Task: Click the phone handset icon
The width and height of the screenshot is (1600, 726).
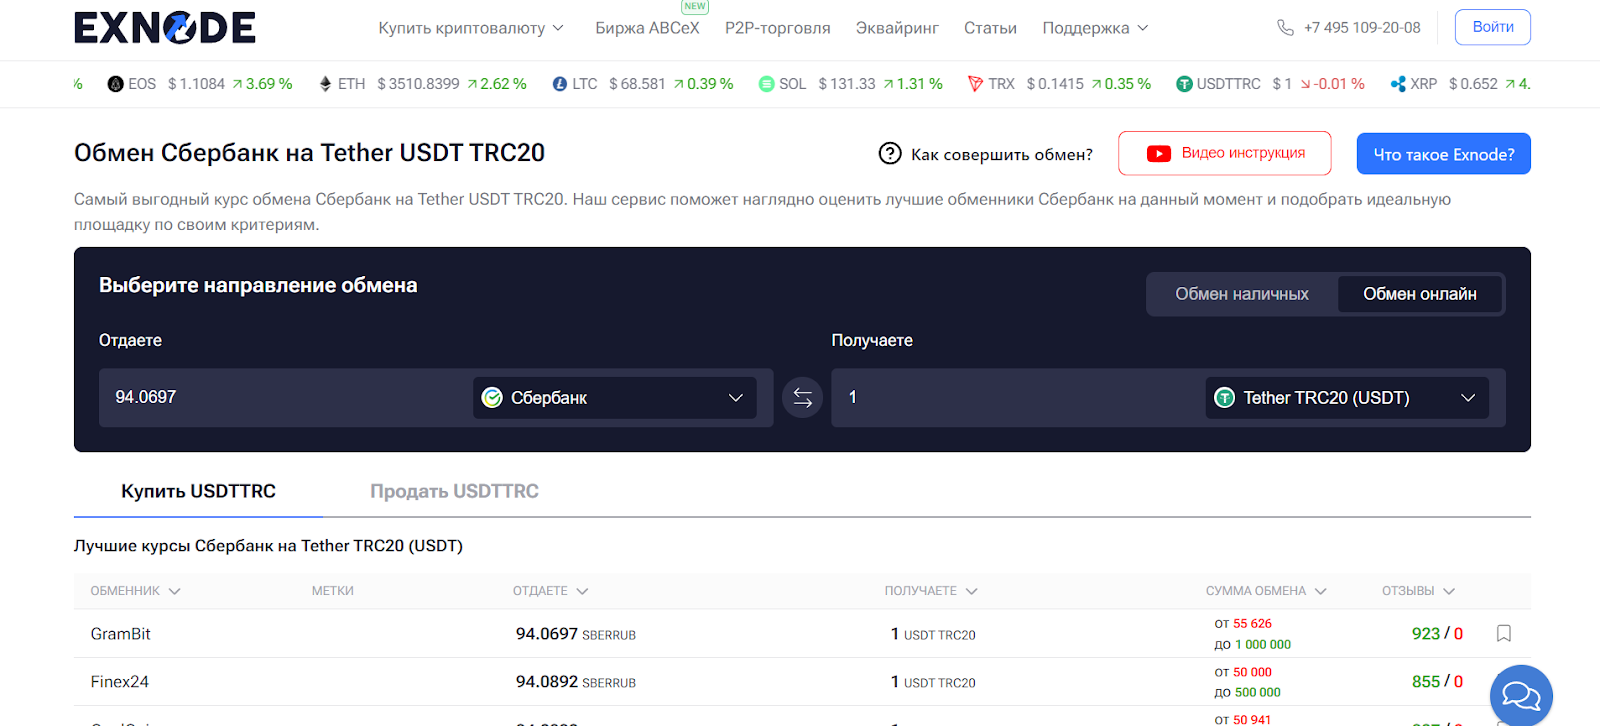Action: [x=1285, y=28]
